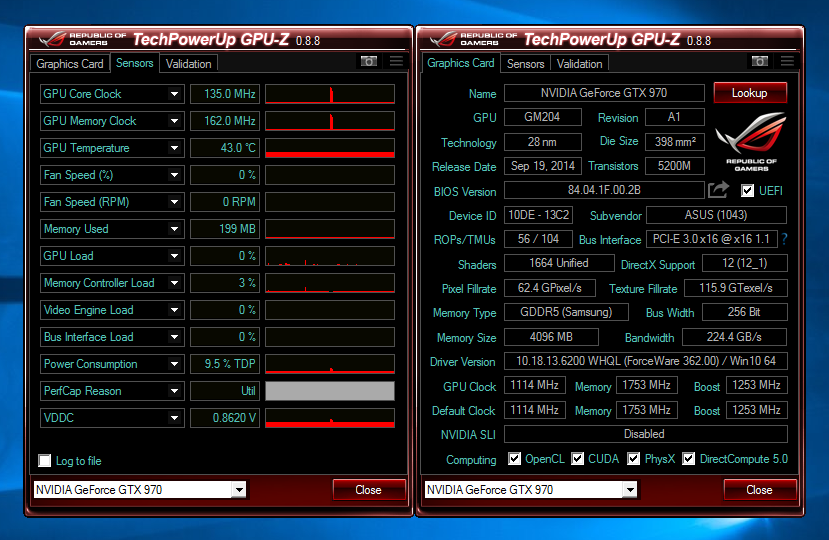Click the BIOS share/export arrow icon
The height and width of the screenshot is (540, 829).
719,189
